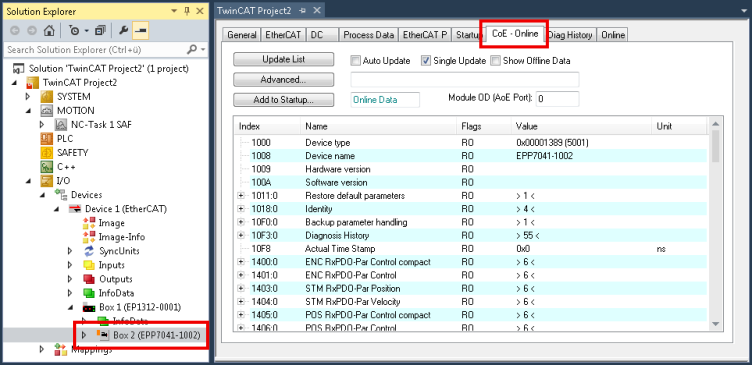
Task: Click the SyncUnits icon
Action: coord(89,251)
